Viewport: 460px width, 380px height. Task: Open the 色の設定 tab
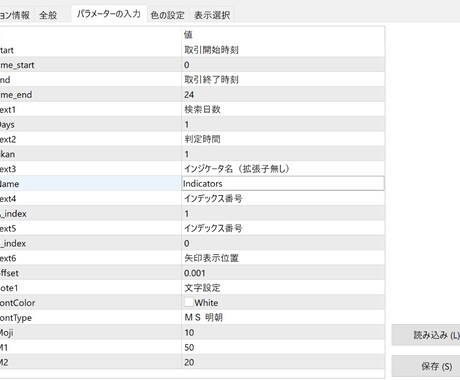[x=167, y=15]
